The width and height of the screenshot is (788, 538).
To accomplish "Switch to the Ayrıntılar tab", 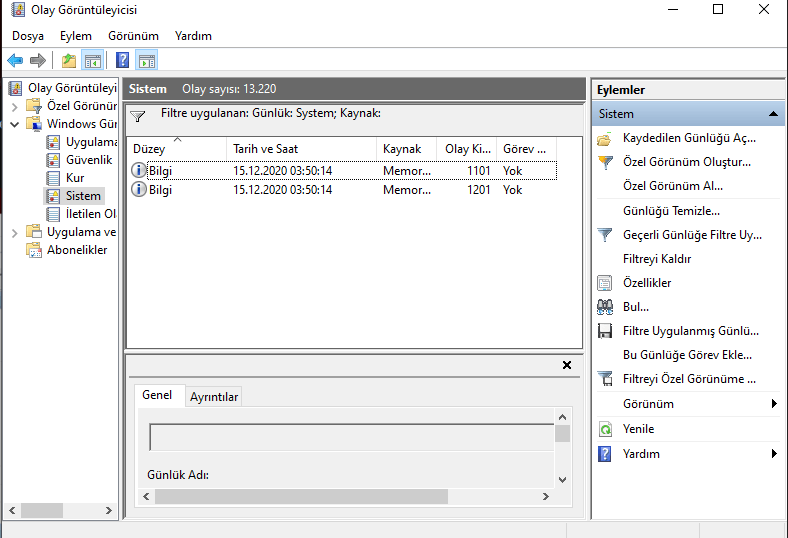I will (214, 397).
